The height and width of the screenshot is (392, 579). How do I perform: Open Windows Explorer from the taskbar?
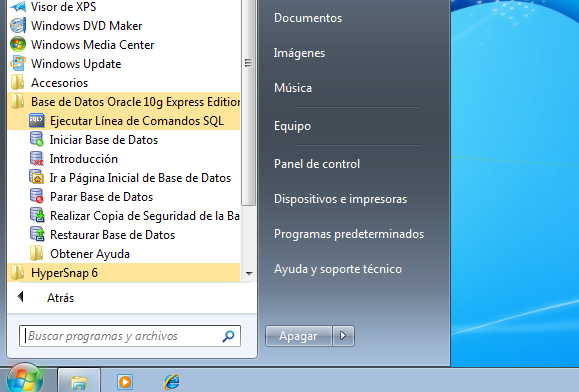(x=79, y=382)
